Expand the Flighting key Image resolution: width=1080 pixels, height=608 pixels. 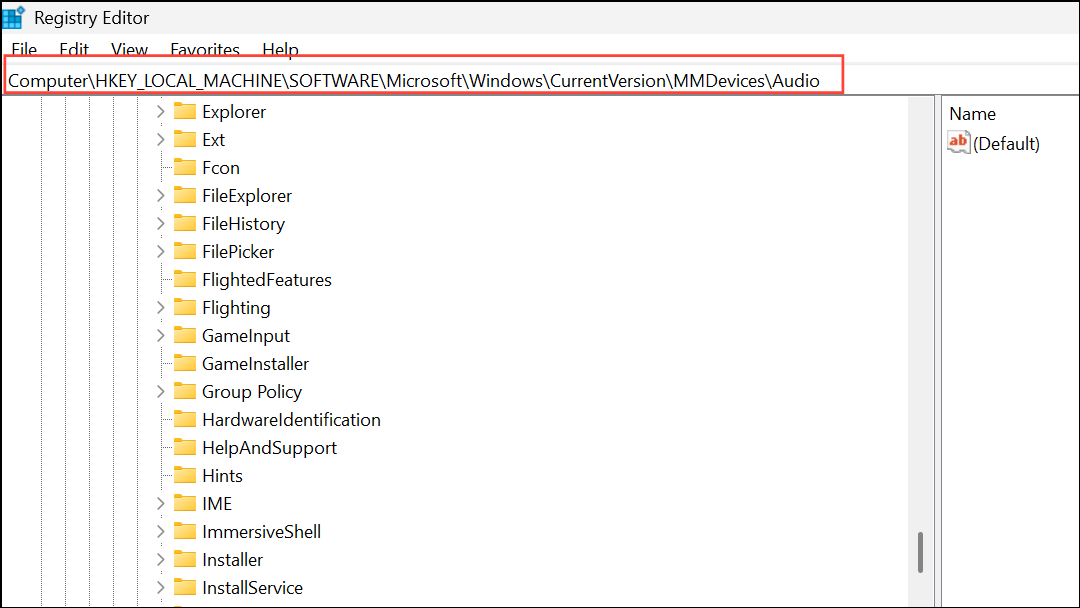(160, 308)
